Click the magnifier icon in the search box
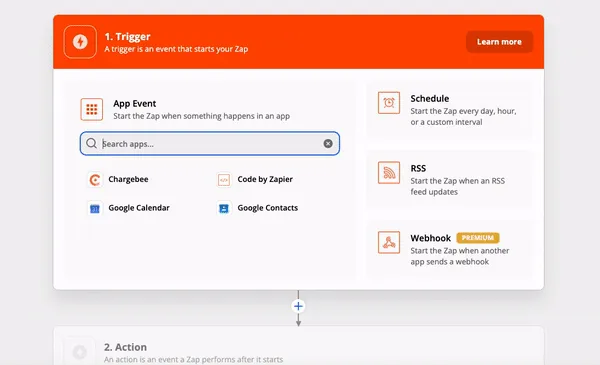The image size is (600, 365). click(91, 143)
